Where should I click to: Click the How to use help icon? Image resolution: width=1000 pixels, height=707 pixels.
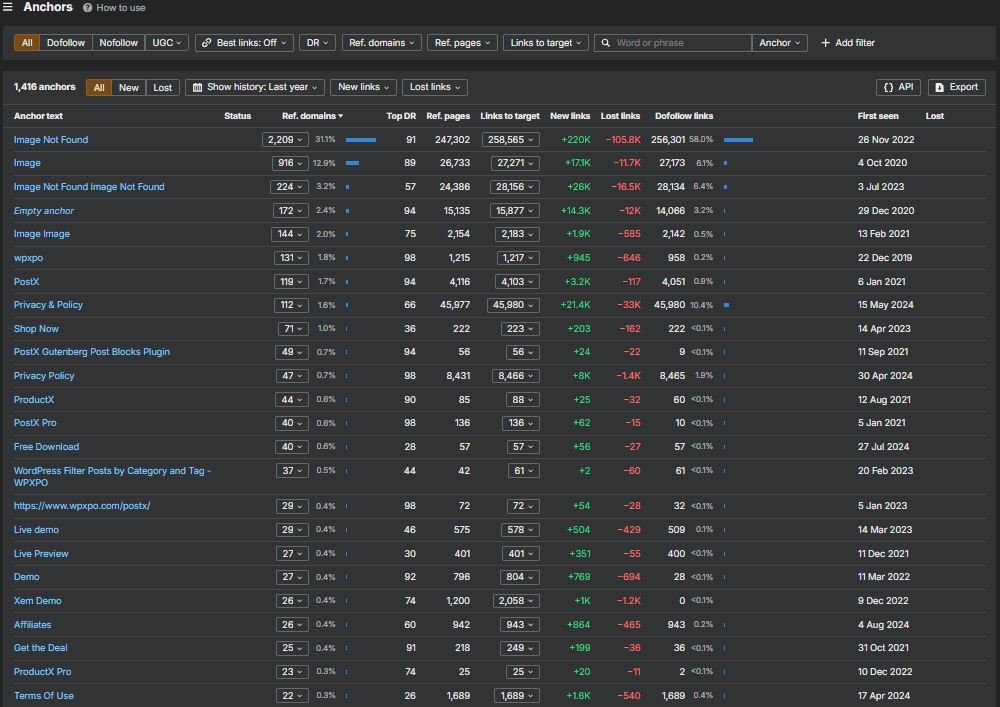pos(87,8)
